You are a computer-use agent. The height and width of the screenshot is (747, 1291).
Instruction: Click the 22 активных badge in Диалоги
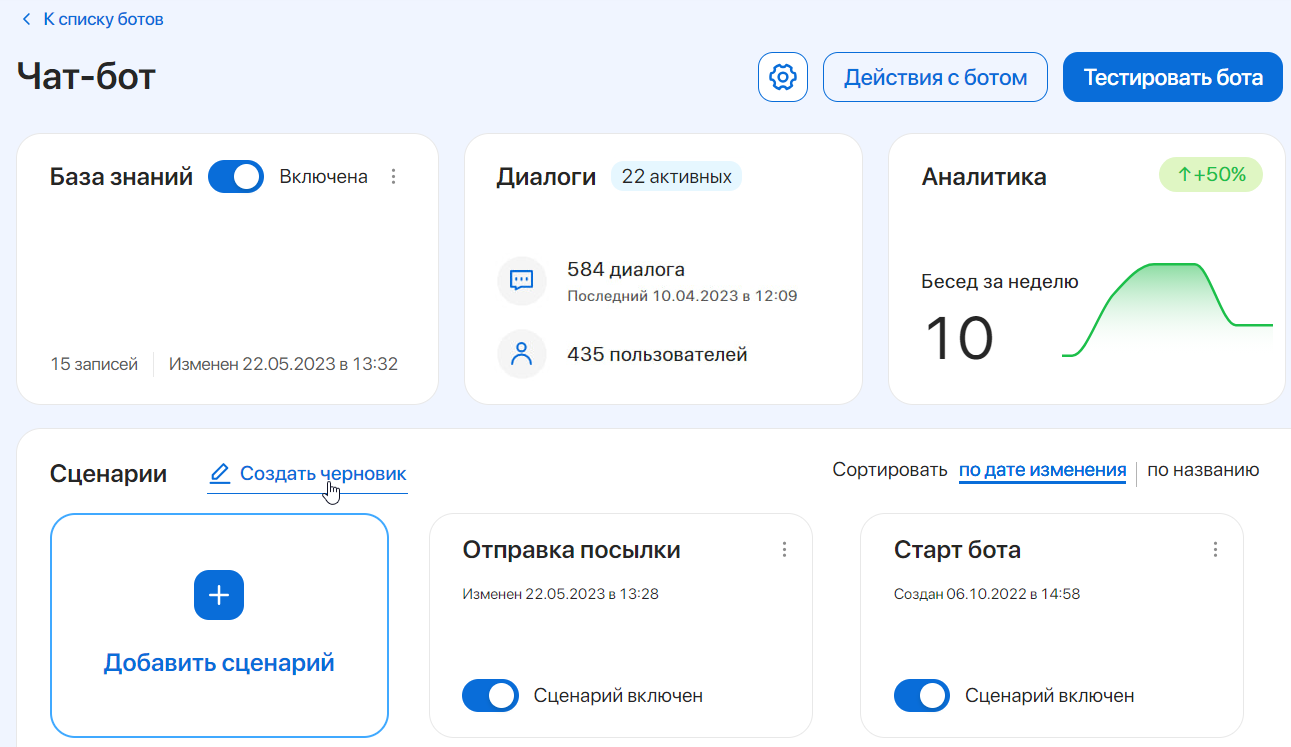tap(676, 174)
